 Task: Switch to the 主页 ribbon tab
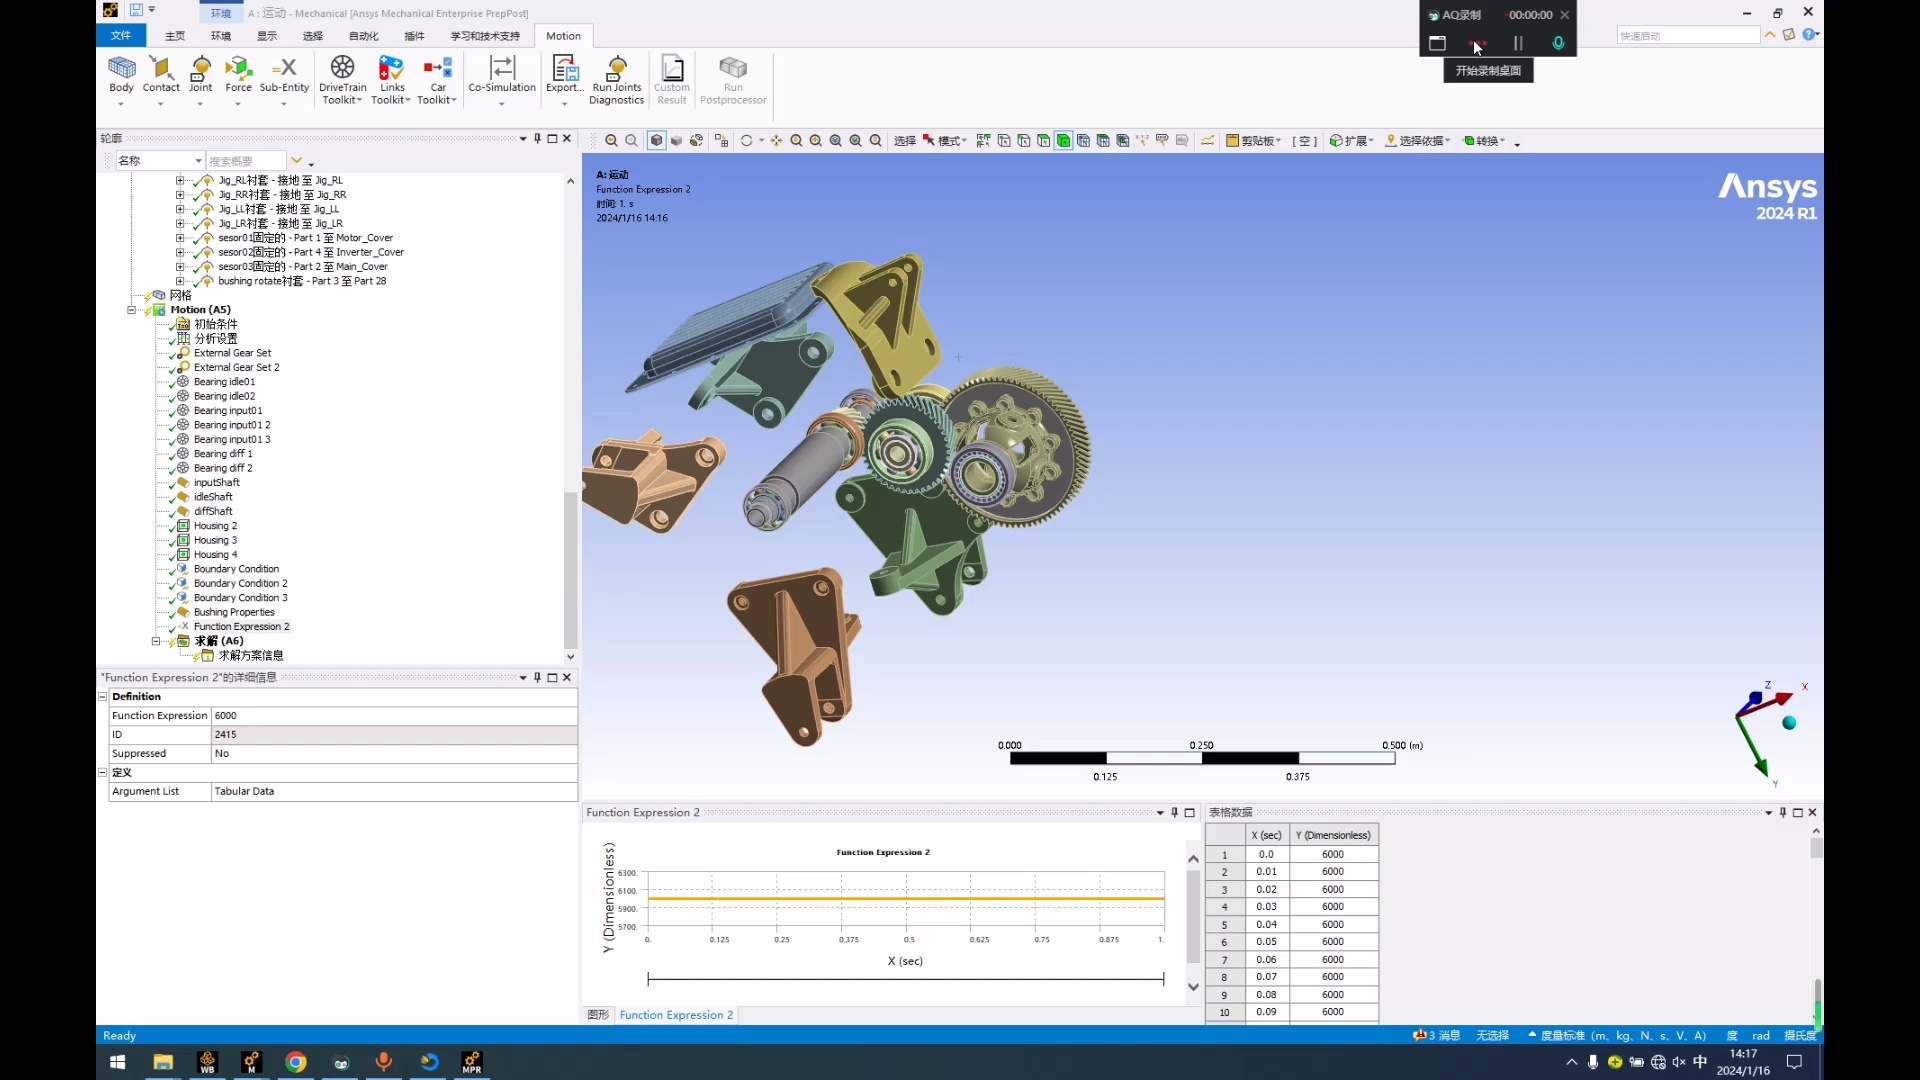(174, 35)
